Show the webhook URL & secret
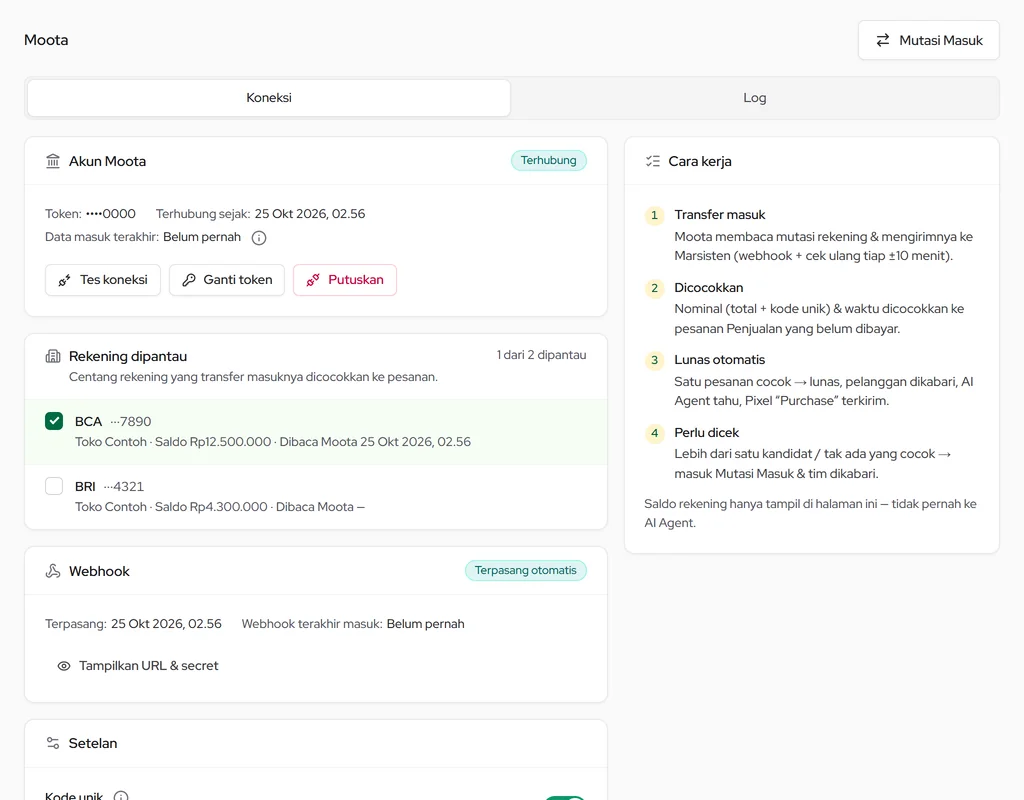 (138, 665)
